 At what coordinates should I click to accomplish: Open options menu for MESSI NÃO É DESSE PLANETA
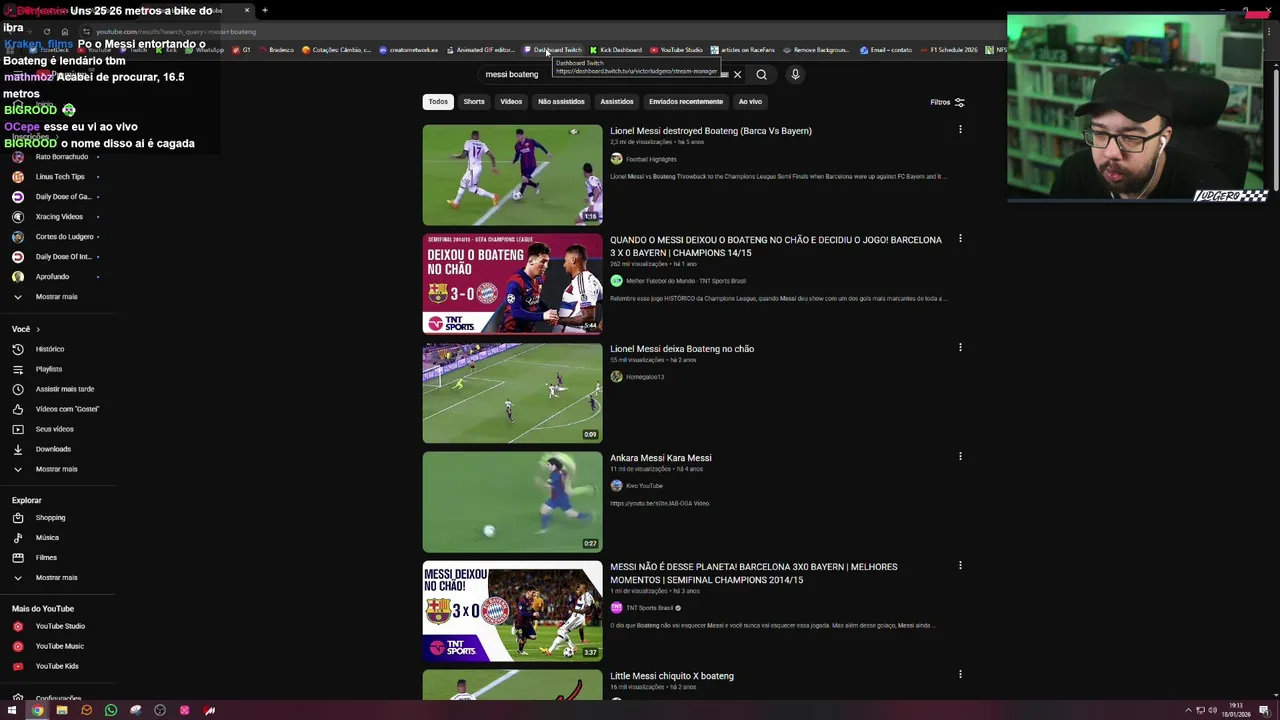coord(960,566)
